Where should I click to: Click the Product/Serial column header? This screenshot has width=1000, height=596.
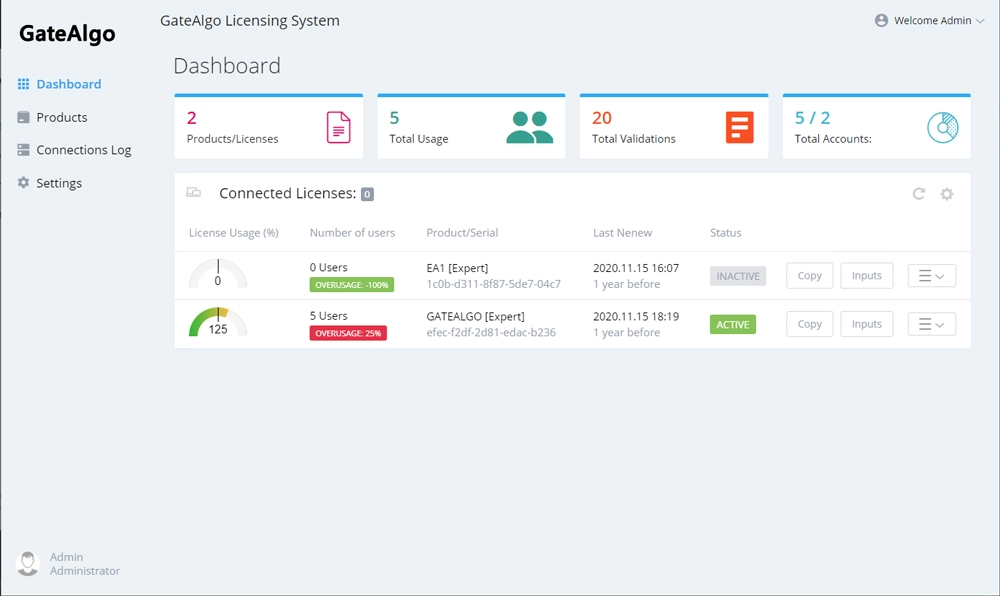[462, 233]
